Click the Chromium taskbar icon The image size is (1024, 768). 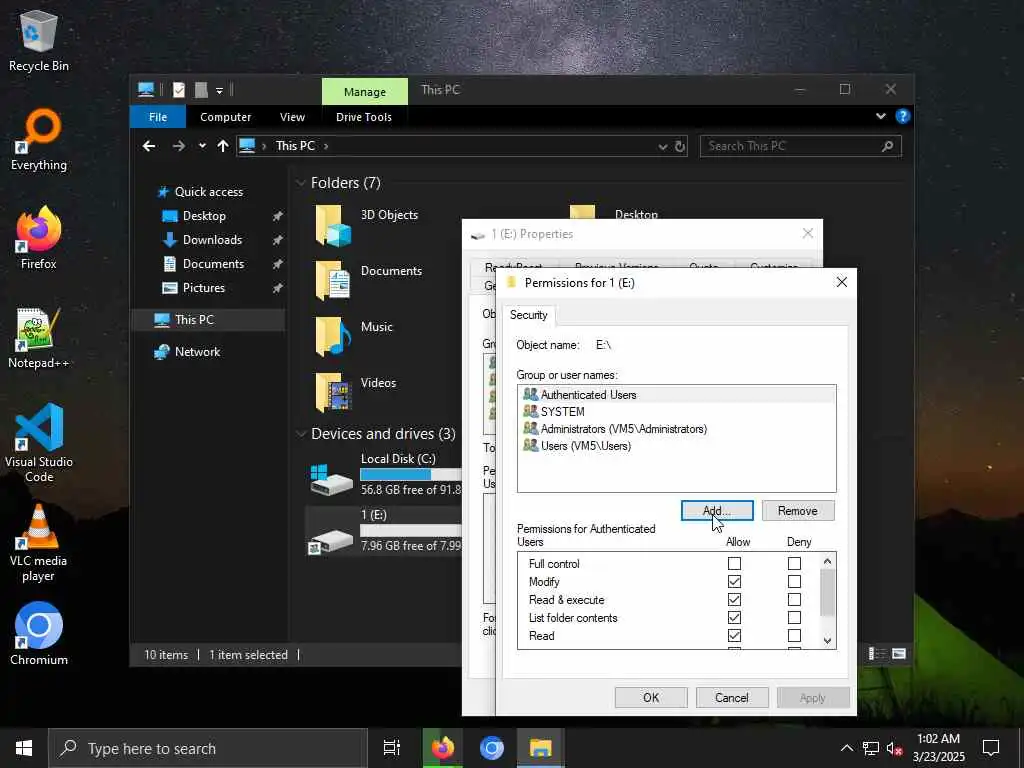tap(492, 748)
